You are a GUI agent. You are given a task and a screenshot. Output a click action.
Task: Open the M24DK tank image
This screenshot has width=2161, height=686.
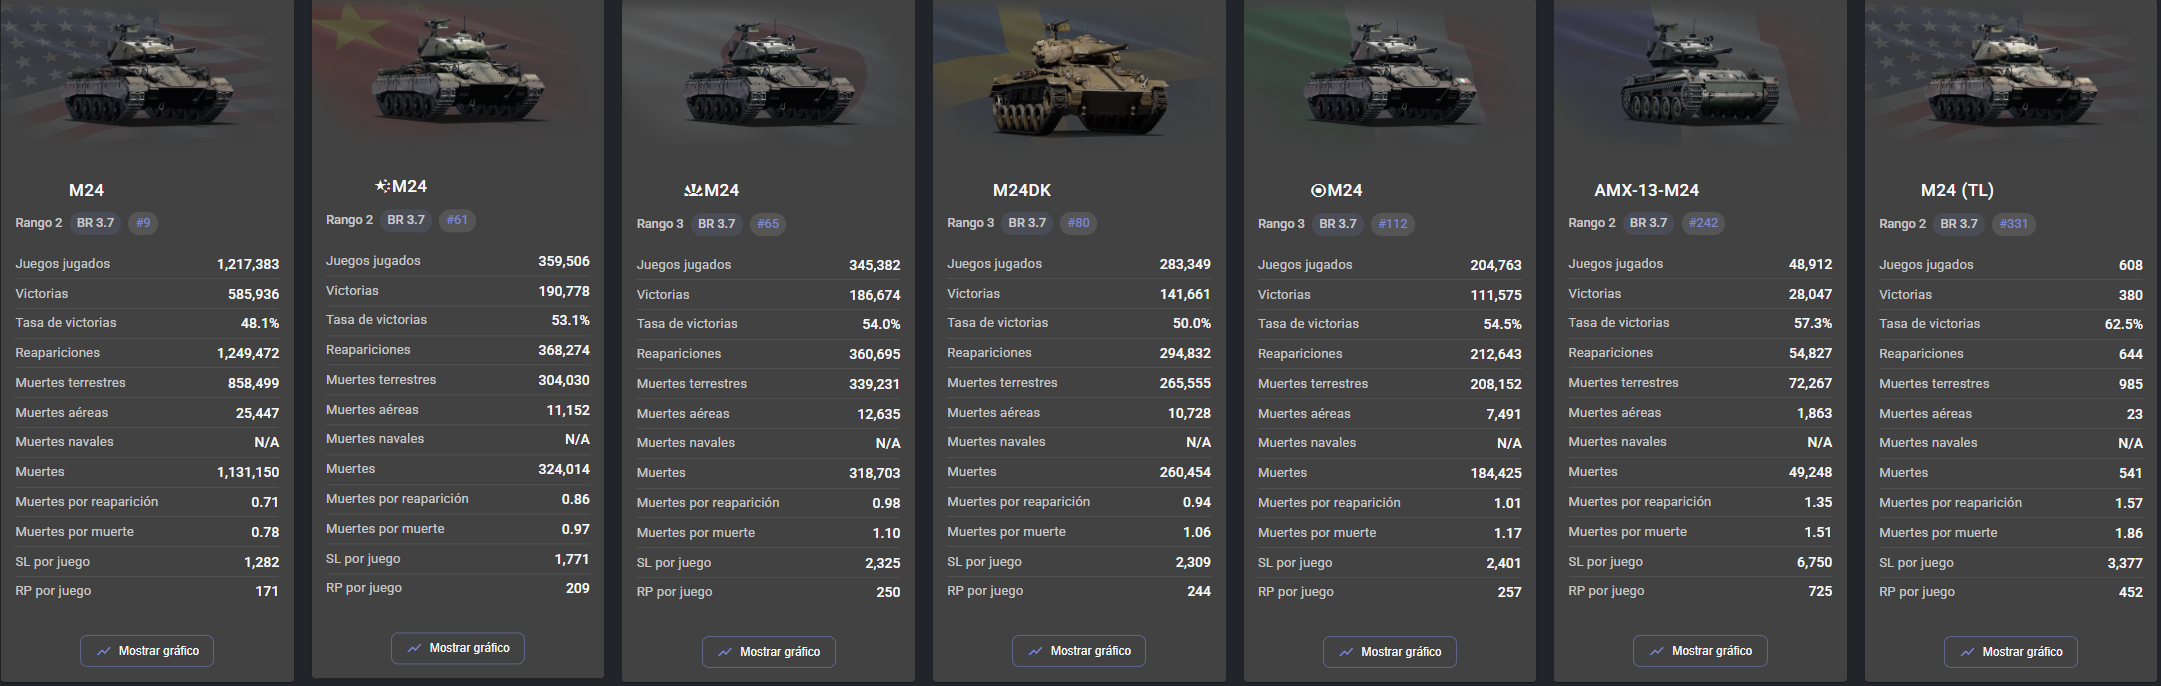(x=1078, y=85)
